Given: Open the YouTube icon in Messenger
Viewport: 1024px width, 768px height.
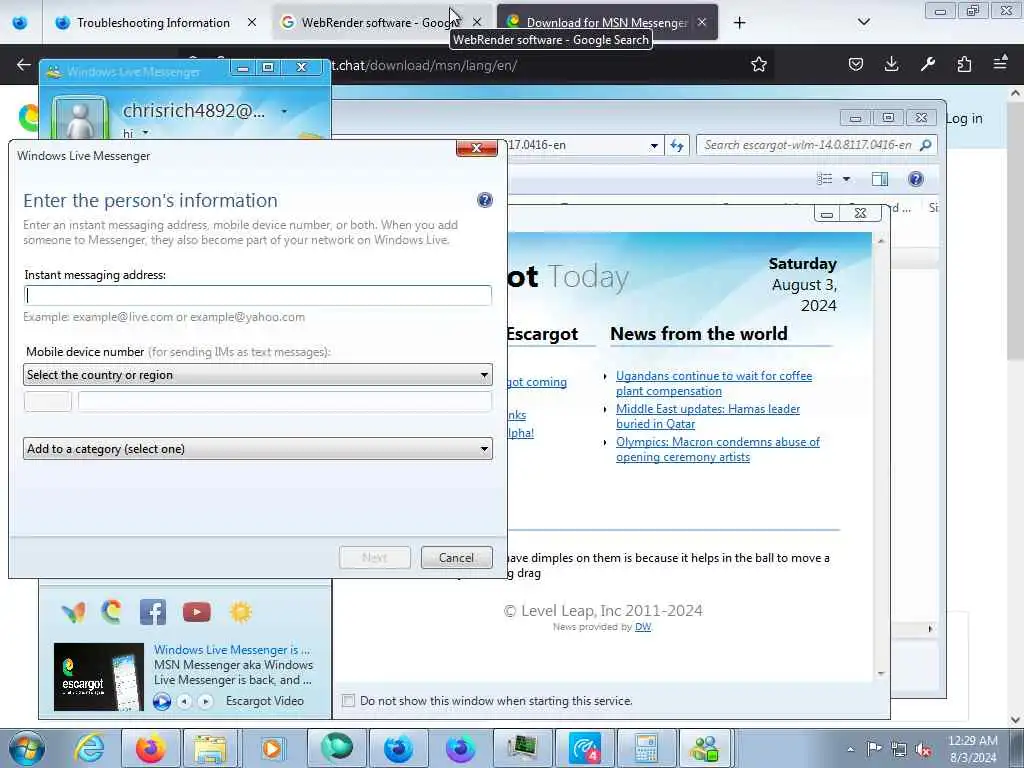Looking at the screenshot, I should point(197,612).
